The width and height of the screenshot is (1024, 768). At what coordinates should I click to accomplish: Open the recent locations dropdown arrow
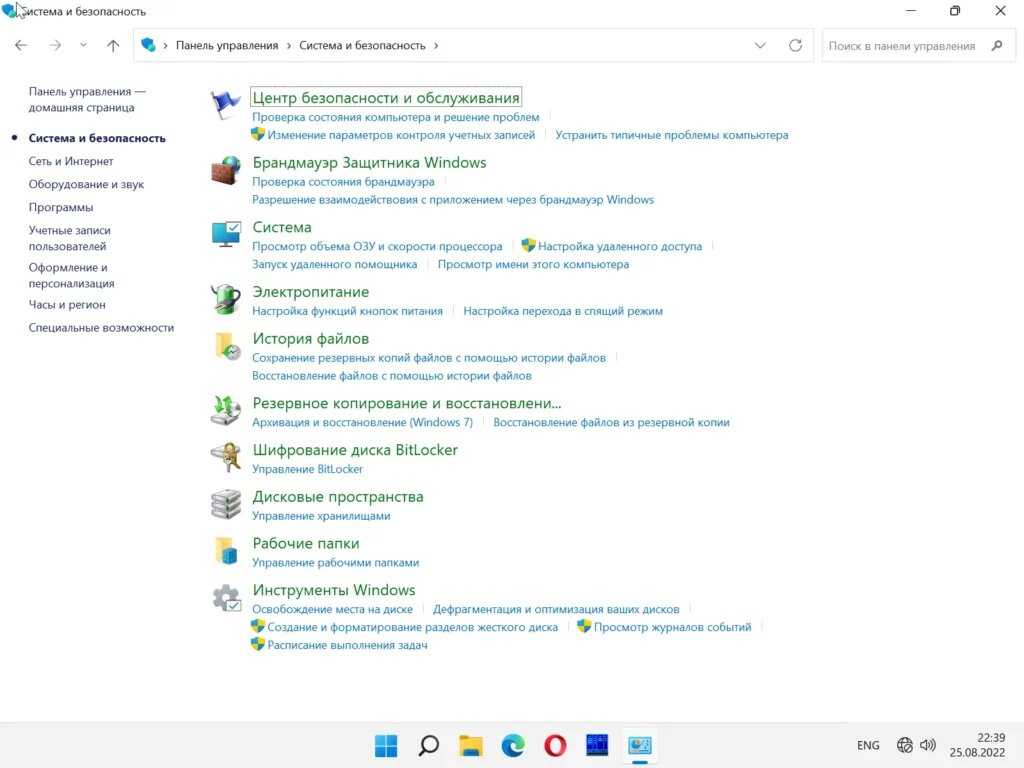[x=83, y=45]
